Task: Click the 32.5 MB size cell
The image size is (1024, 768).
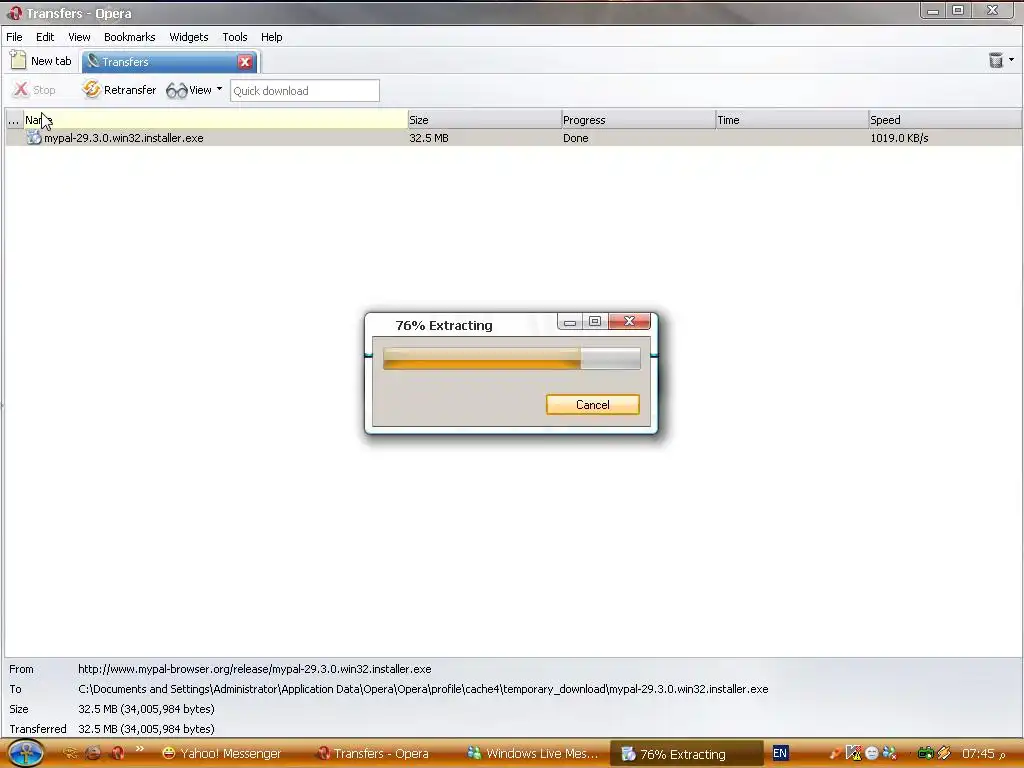Action: coord(428,138)
